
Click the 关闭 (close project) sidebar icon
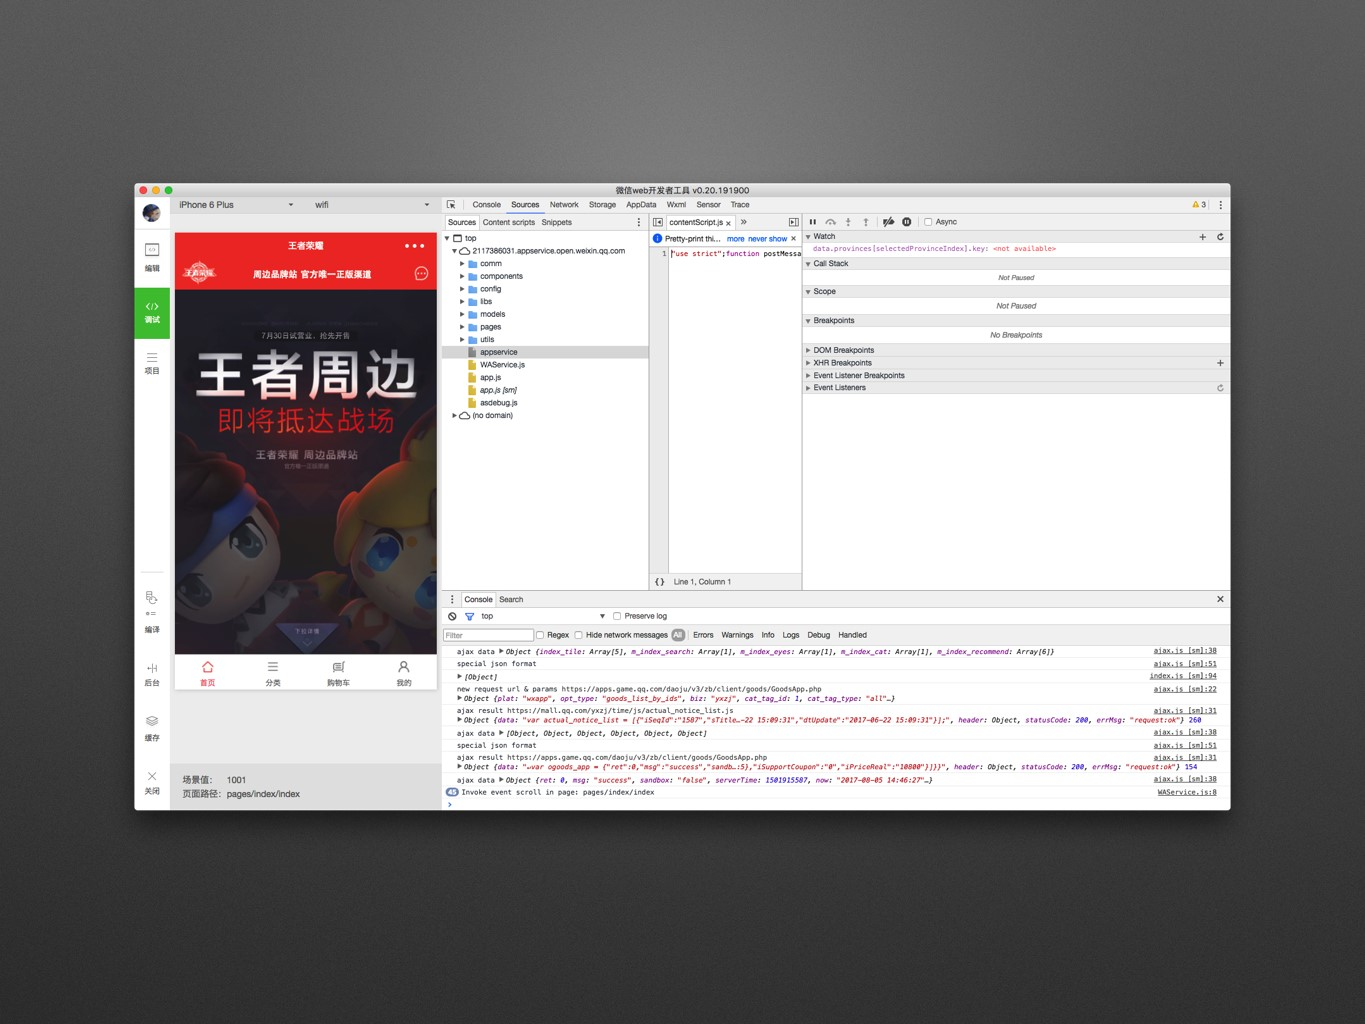152,782
